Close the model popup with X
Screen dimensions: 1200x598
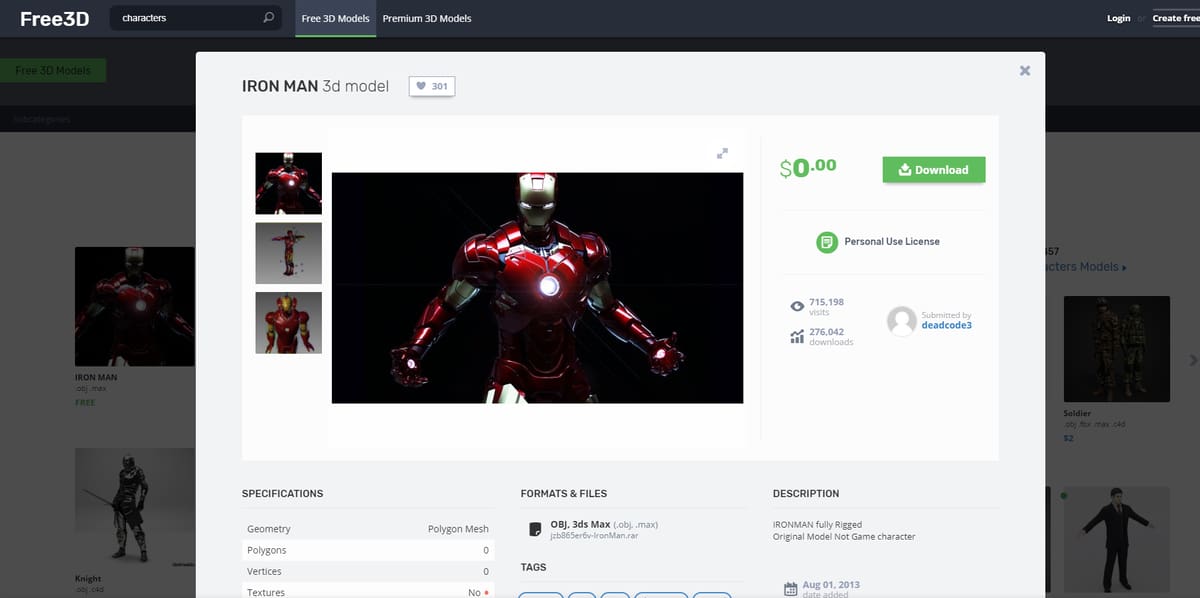[1025, 71]
